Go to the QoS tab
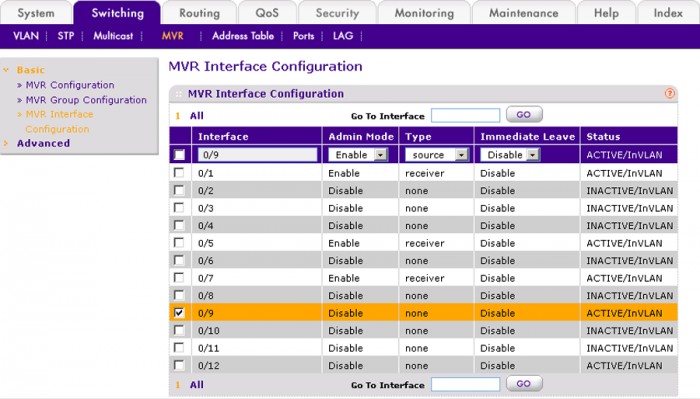 pos(267,13)
